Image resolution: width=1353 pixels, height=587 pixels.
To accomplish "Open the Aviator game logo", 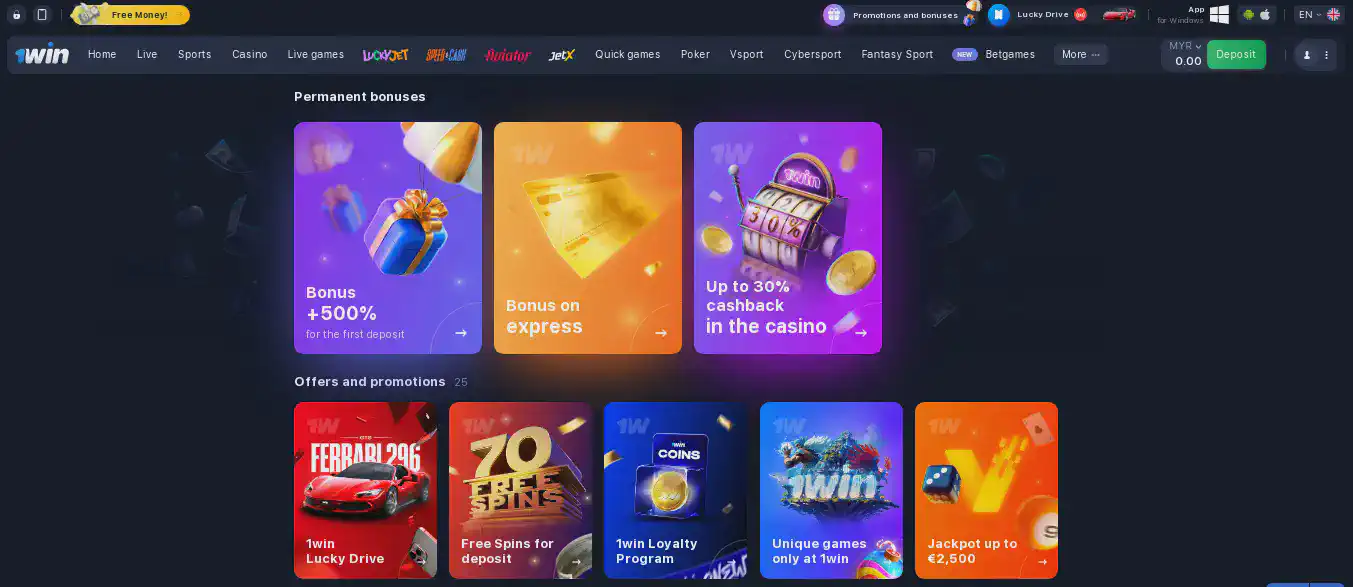I will click(507, 55).
